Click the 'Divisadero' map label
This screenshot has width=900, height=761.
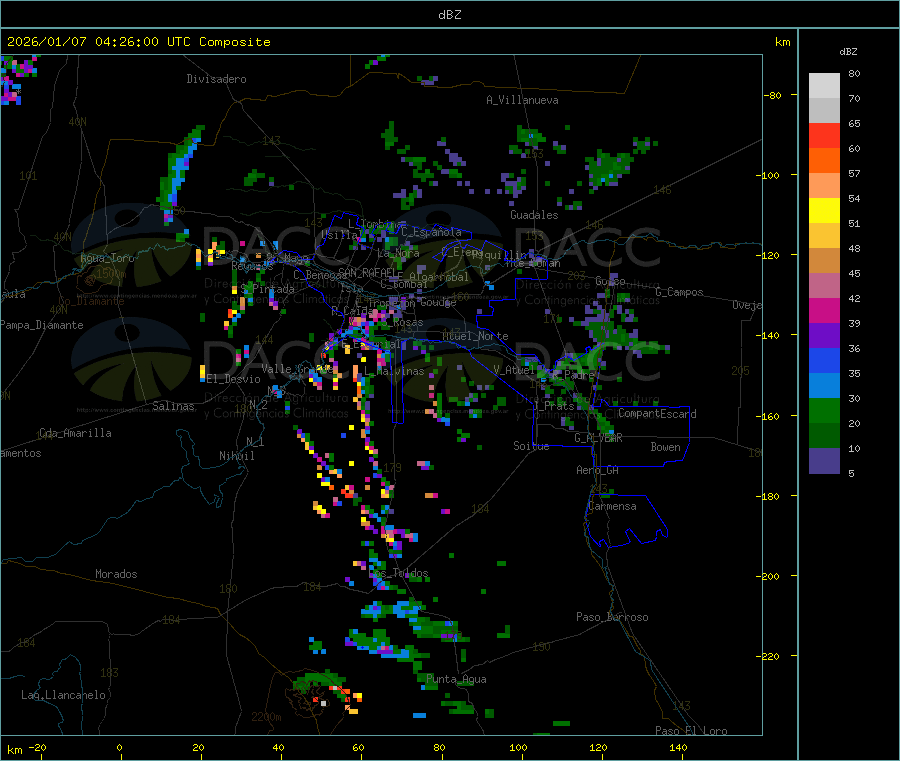point(216,79)
